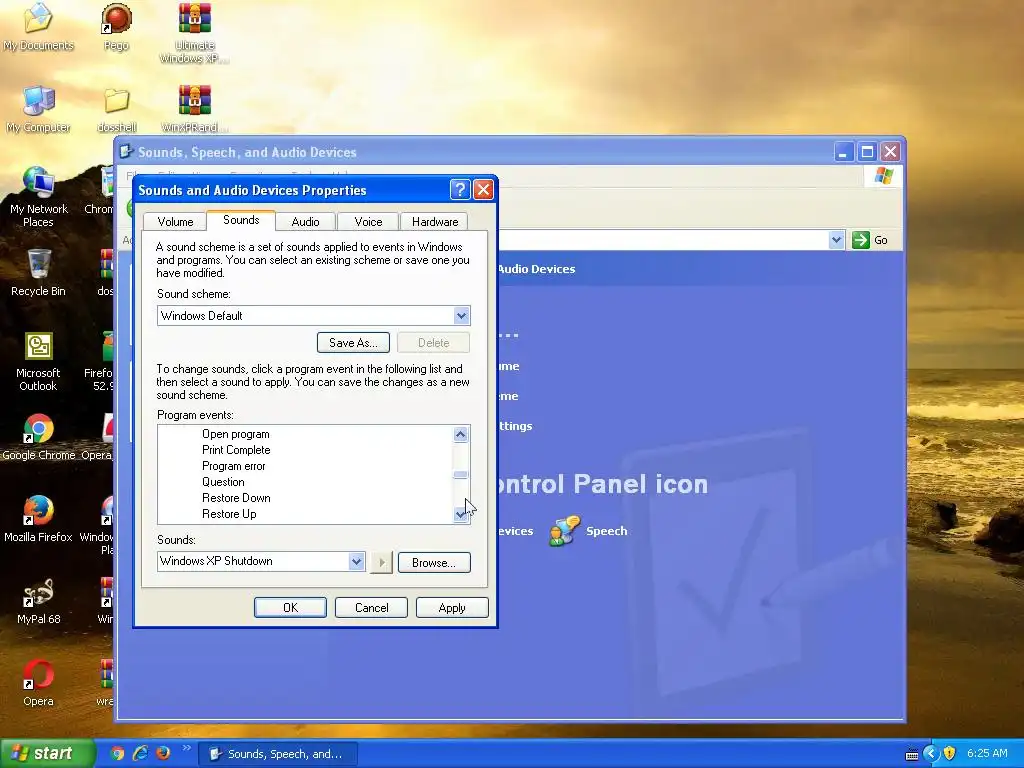1024x768 pixels.
Task: Launch Microsoft Outlook from desktop
Action: pyautogui.click(x=38, y=361)
